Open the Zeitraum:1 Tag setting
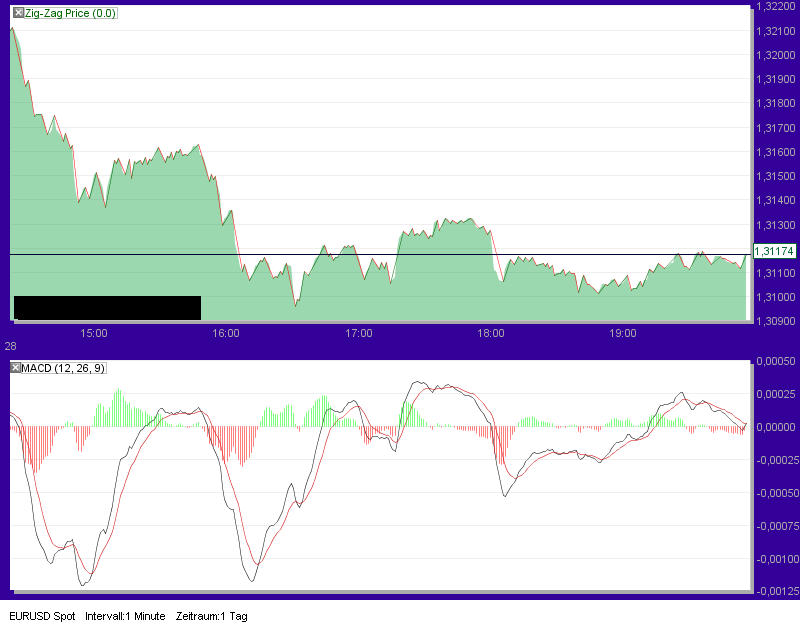Image resolution: width=800 pixels, height=625 pixels. pos(214,616)
